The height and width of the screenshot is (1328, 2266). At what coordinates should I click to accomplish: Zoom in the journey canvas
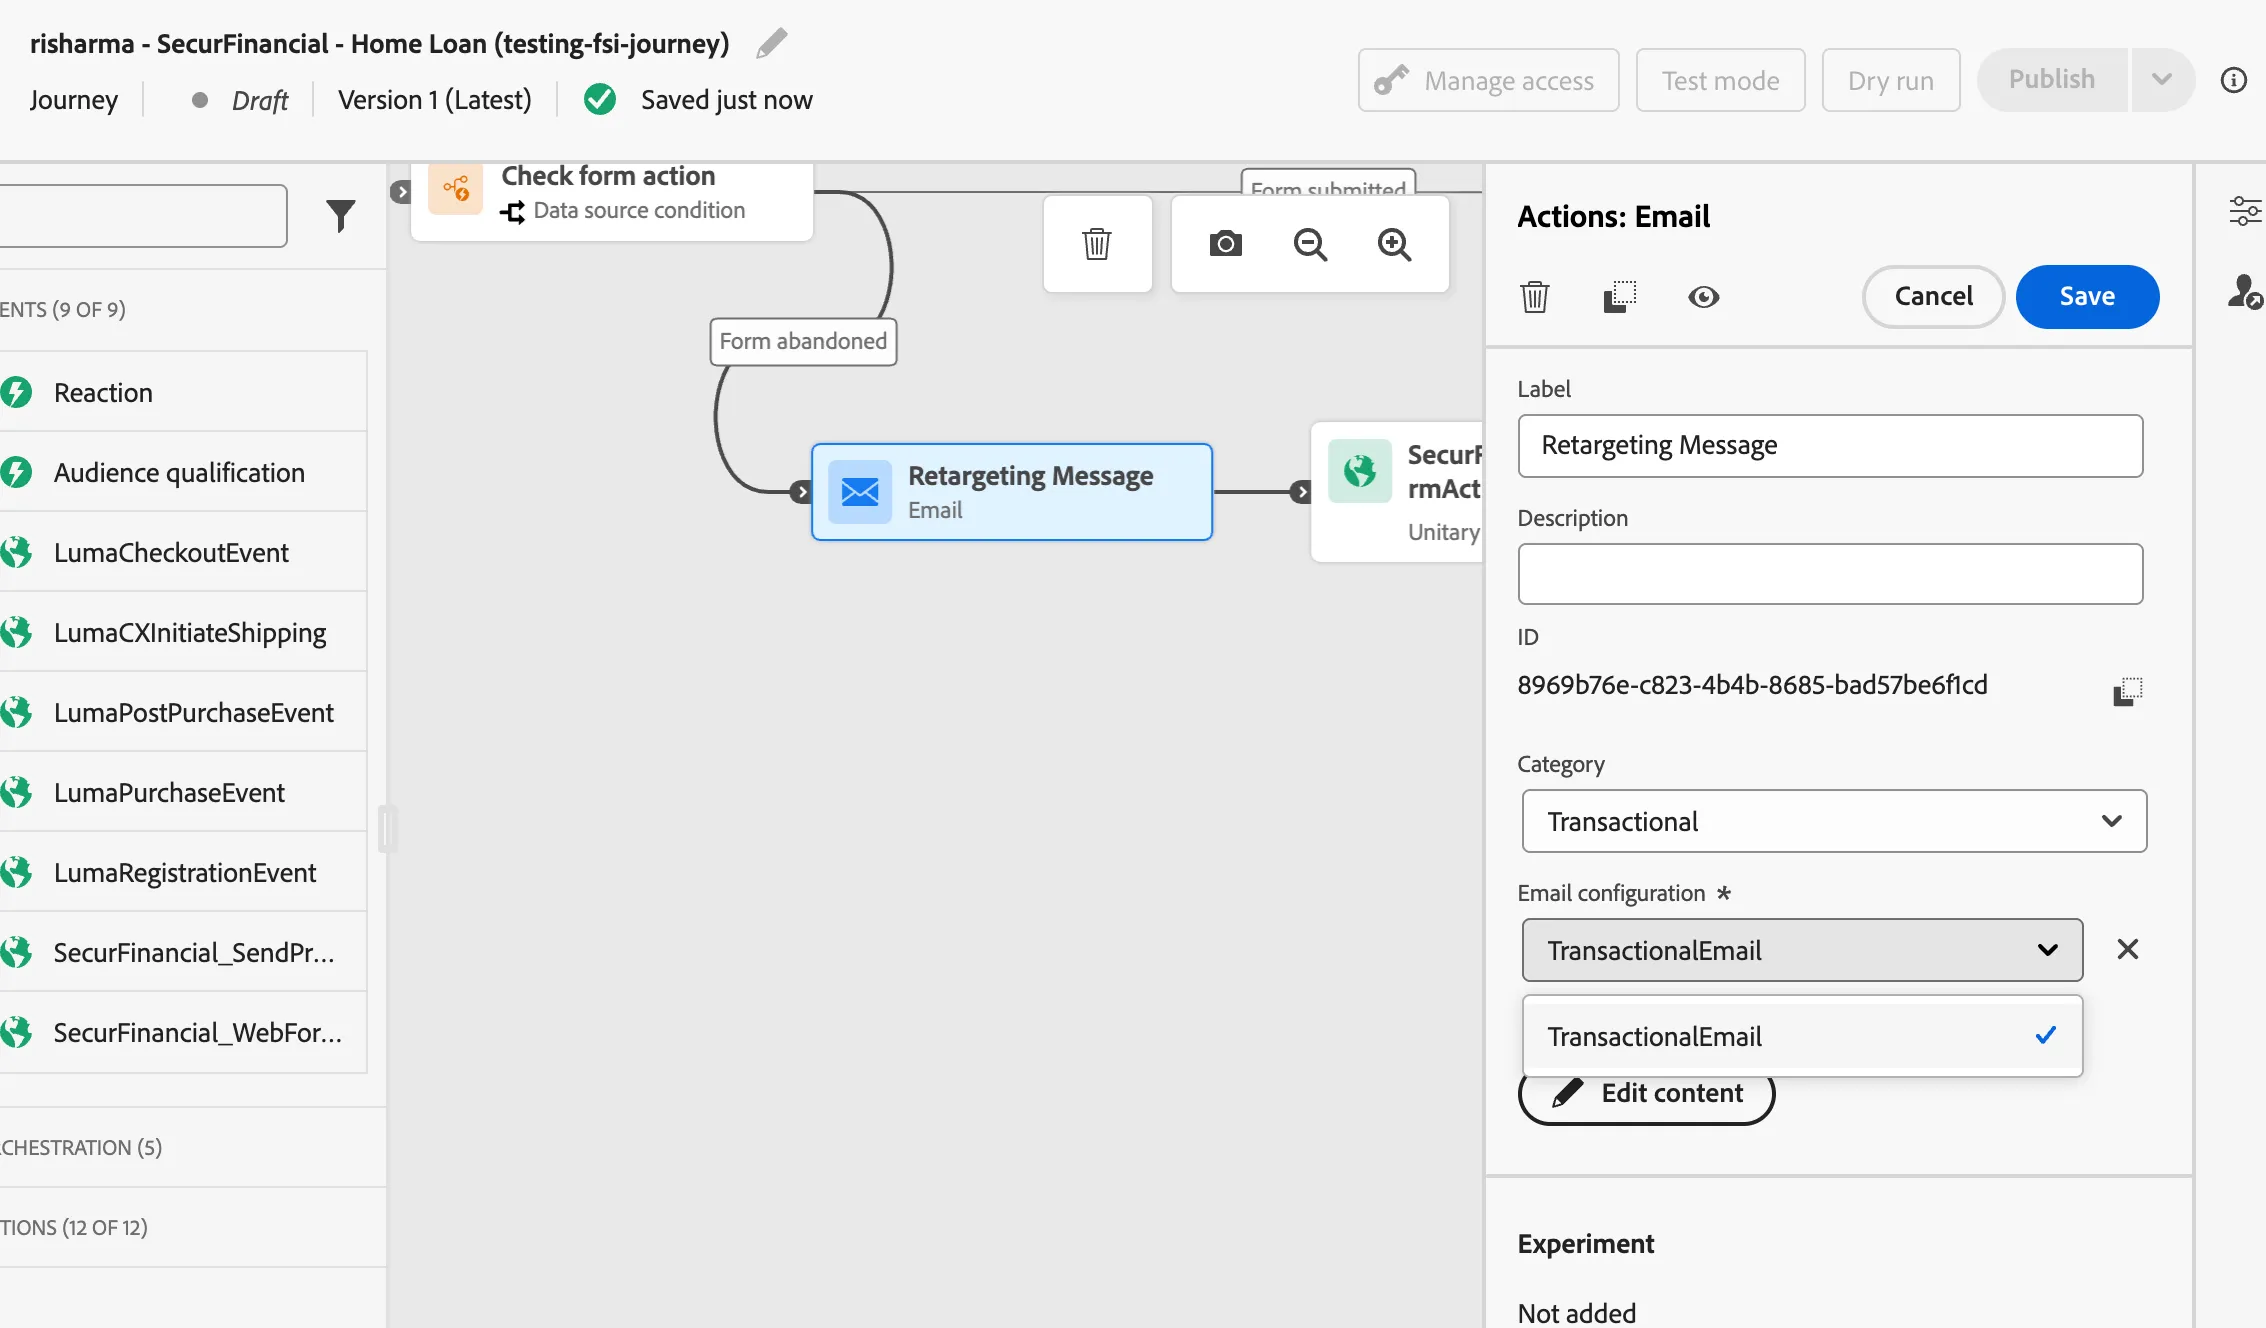[1394, 244]
